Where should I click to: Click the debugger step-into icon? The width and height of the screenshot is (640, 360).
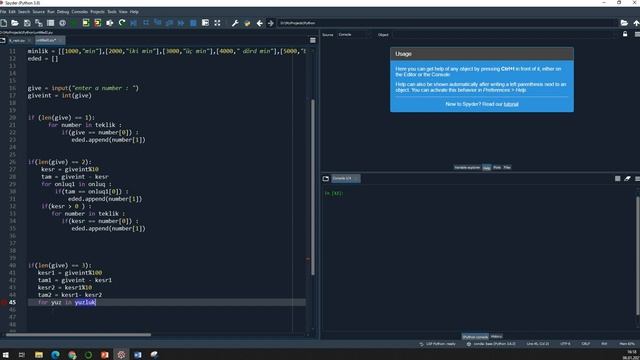(158, 23)
